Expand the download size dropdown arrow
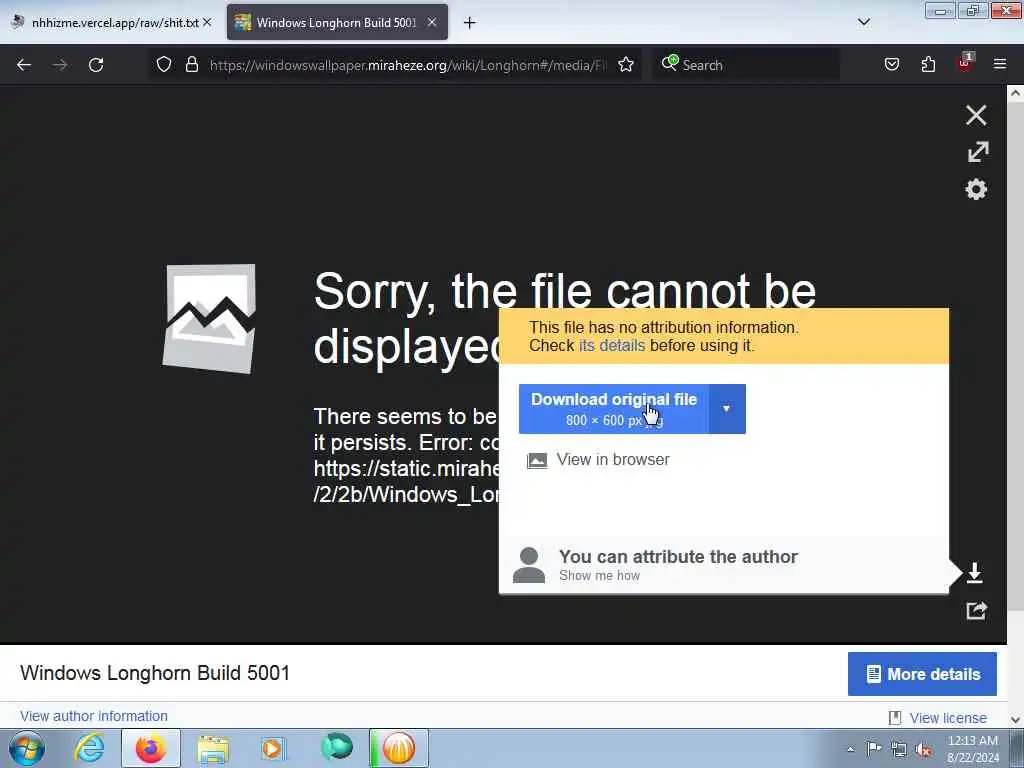This screenshot has height=768, width=1024. pos(727,409)
